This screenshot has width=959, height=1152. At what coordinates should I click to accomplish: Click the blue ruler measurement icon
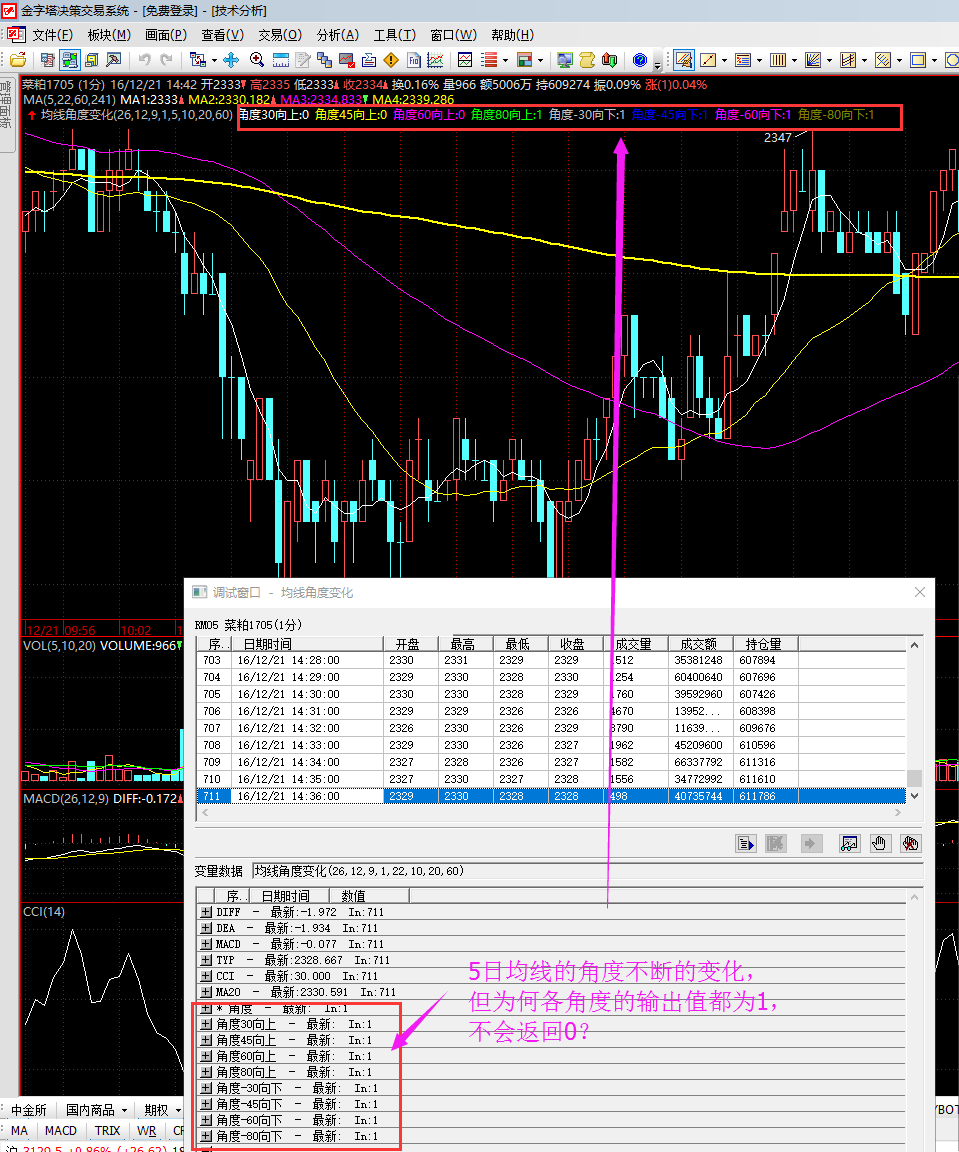pyautogui.click(x=281, y=60)
